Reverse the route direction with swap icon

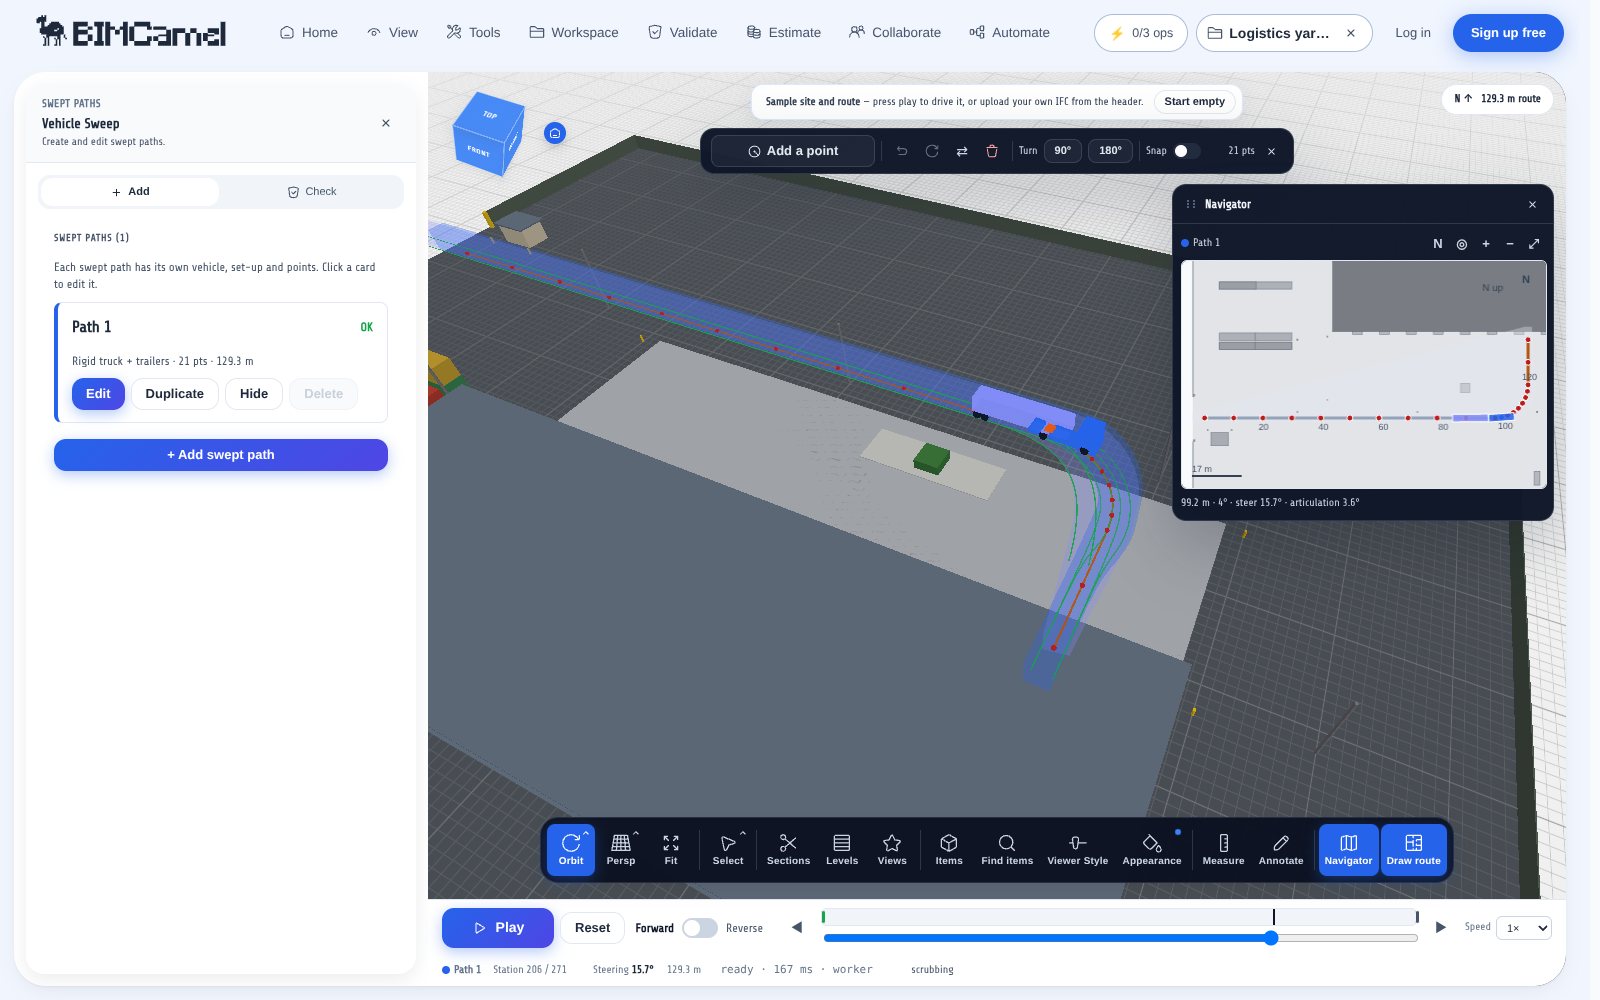tap(962, 151)
